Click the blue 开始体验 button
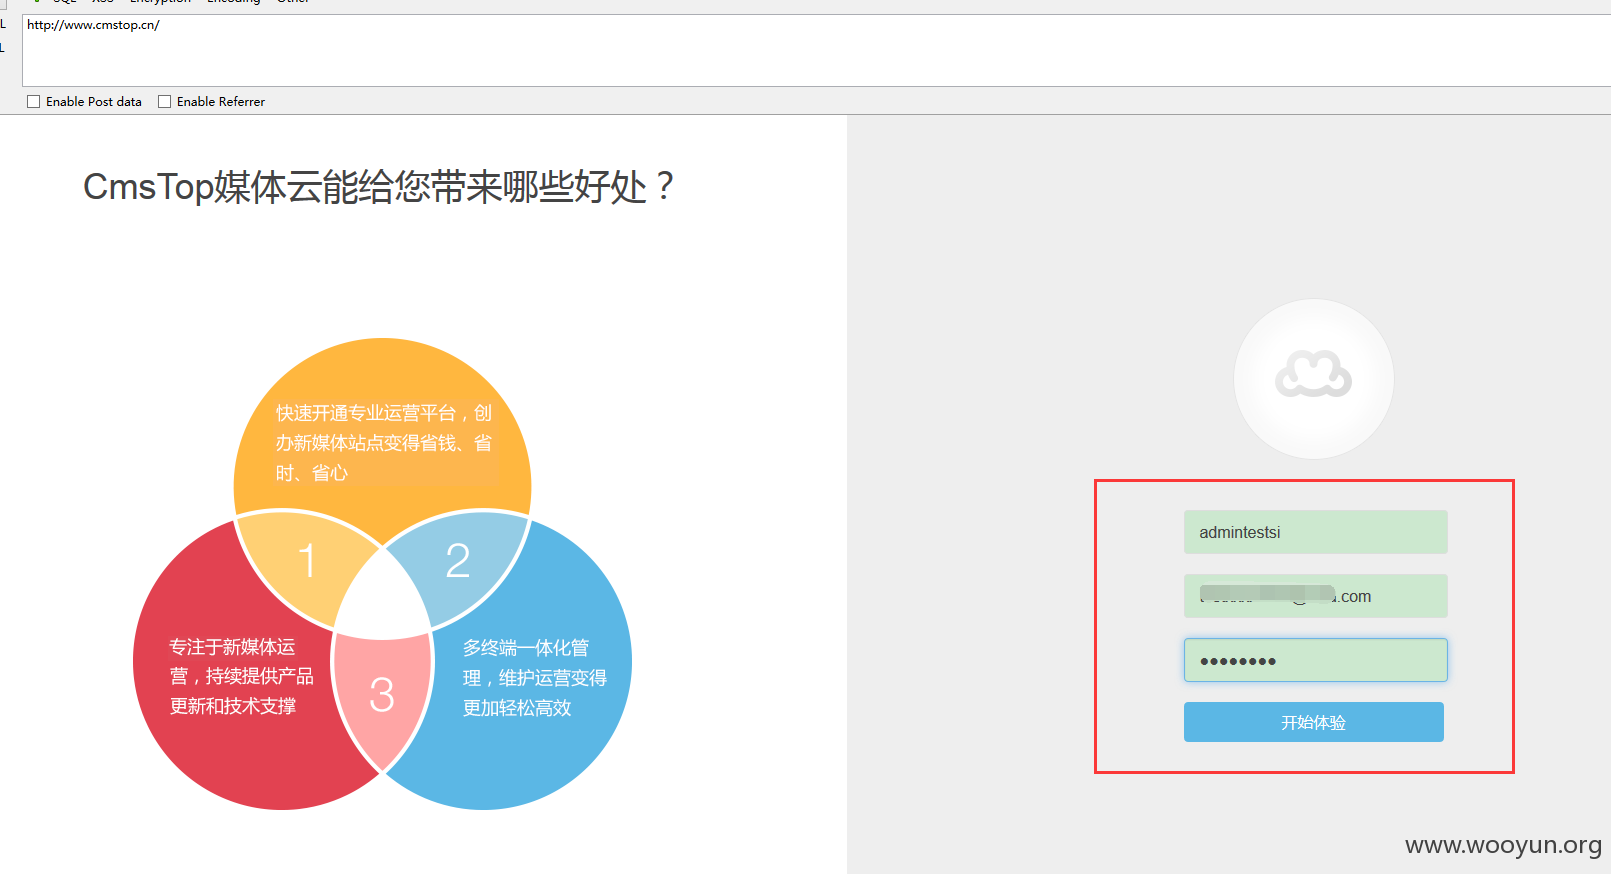 pyautogui.click(x=1313, y=722)
